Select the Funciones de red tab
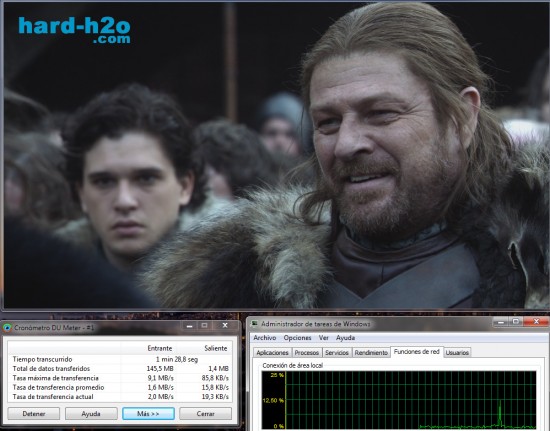The height and width of the screenshot is (431, 550). tap(417, 351)
